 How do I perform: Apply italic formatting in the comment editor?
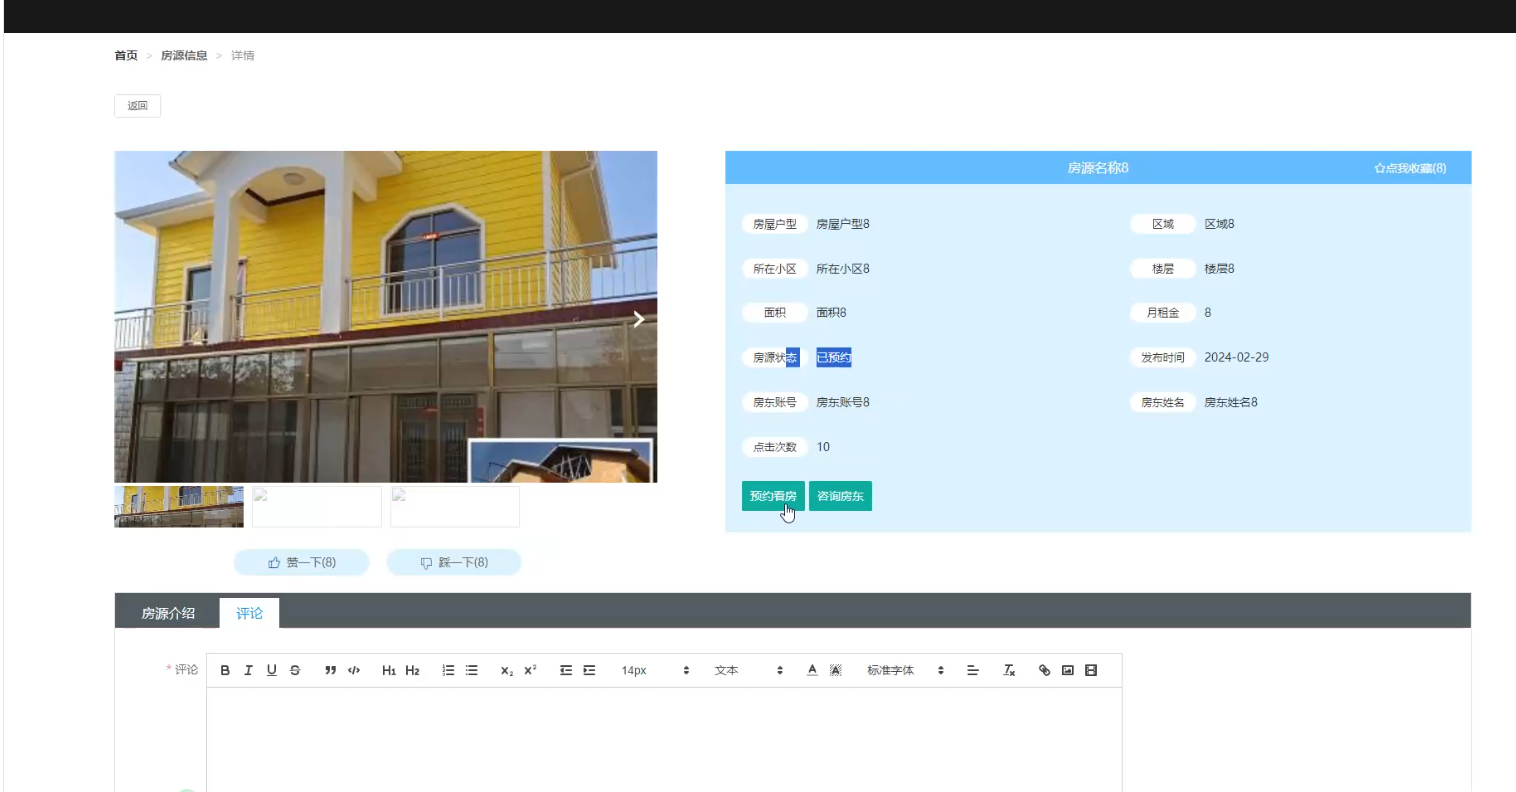[x=248, y=670]
